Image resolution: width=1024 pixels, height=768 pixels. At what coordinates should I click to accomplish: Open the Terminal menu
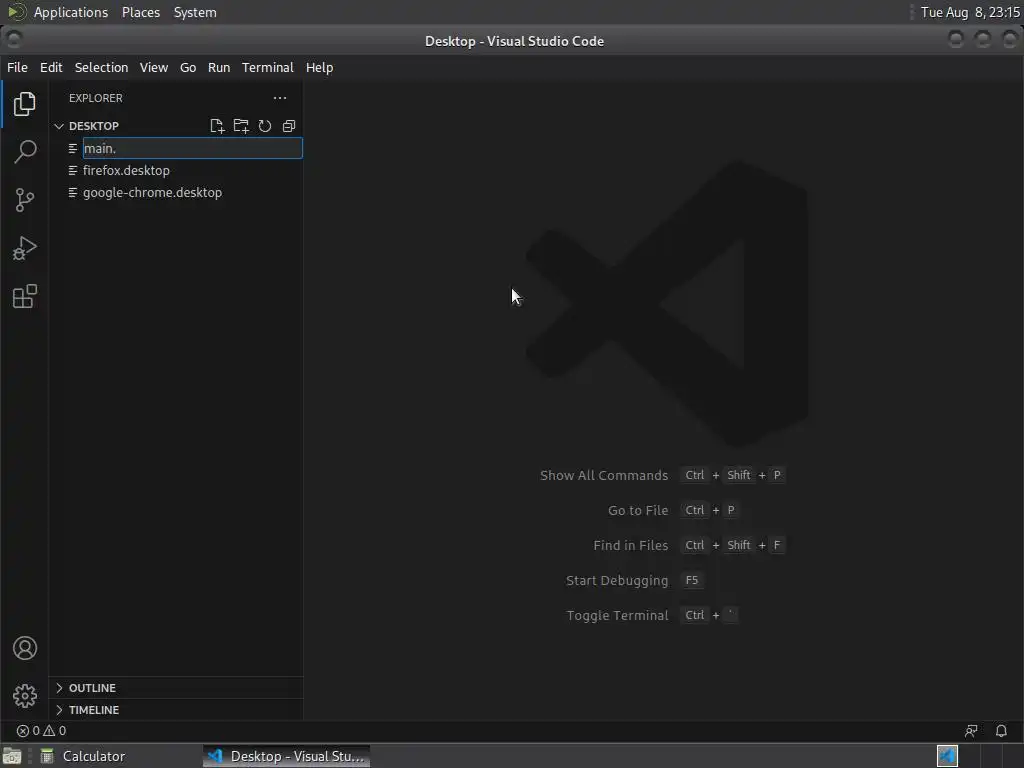click(268, 67)
